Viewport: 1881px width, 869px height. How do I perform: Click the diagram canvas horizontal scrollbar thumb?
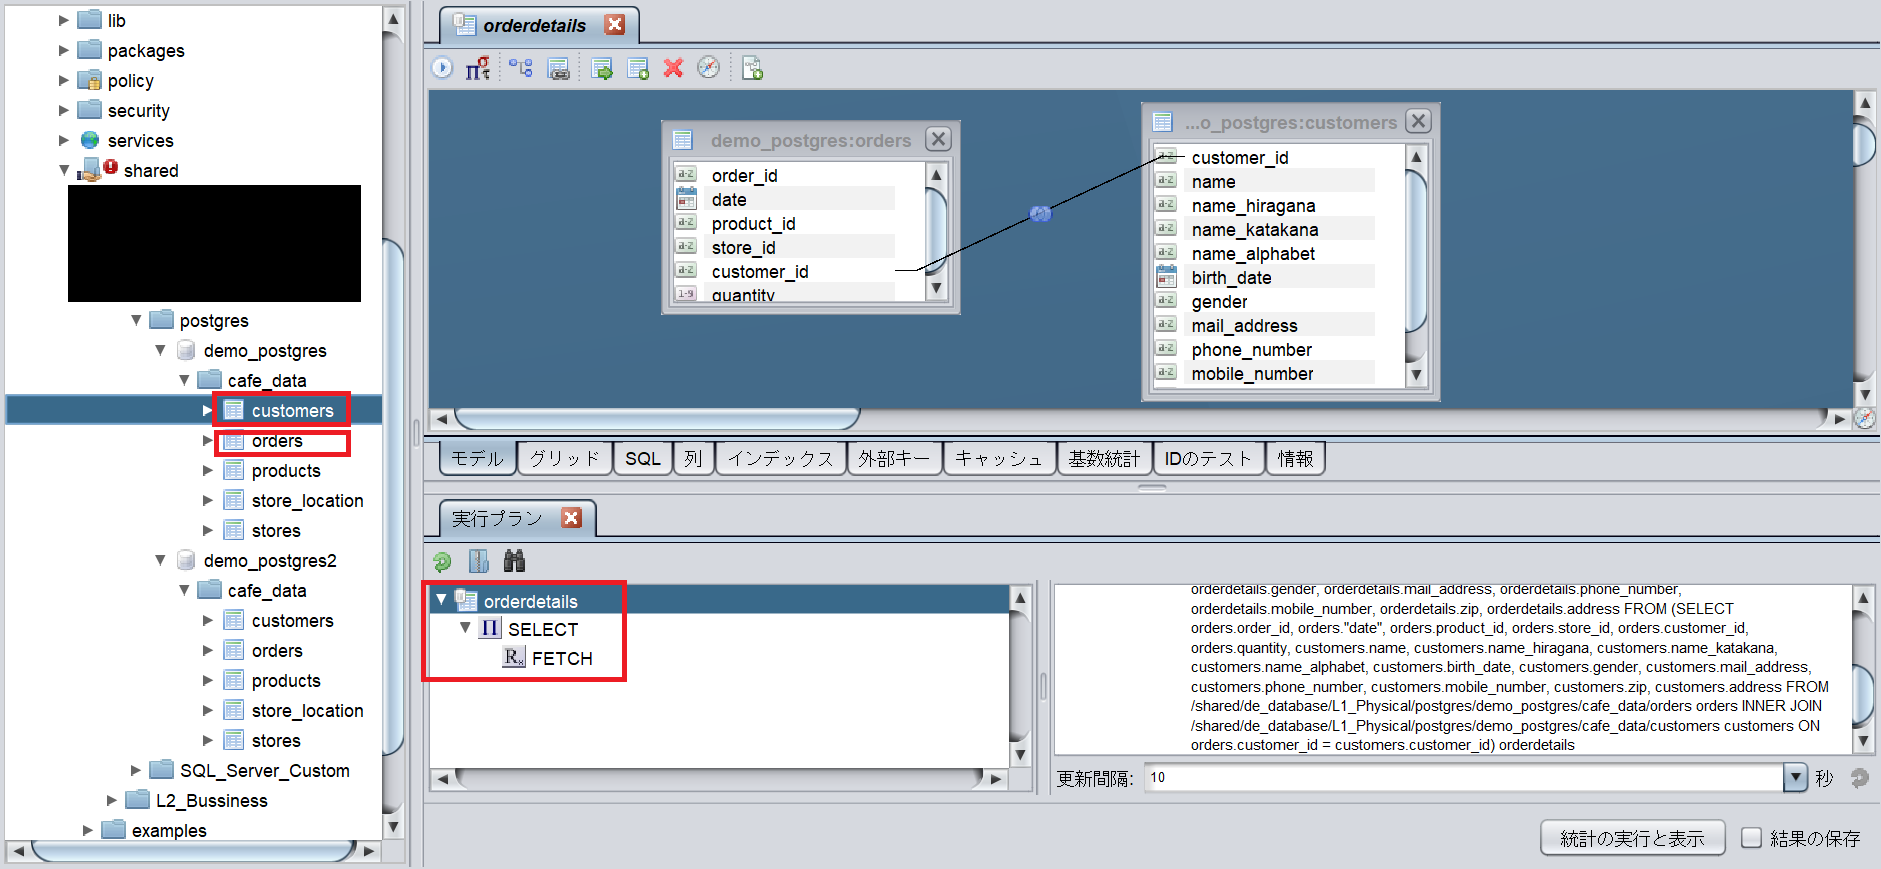pyautogui.click(x=657, y=418)
